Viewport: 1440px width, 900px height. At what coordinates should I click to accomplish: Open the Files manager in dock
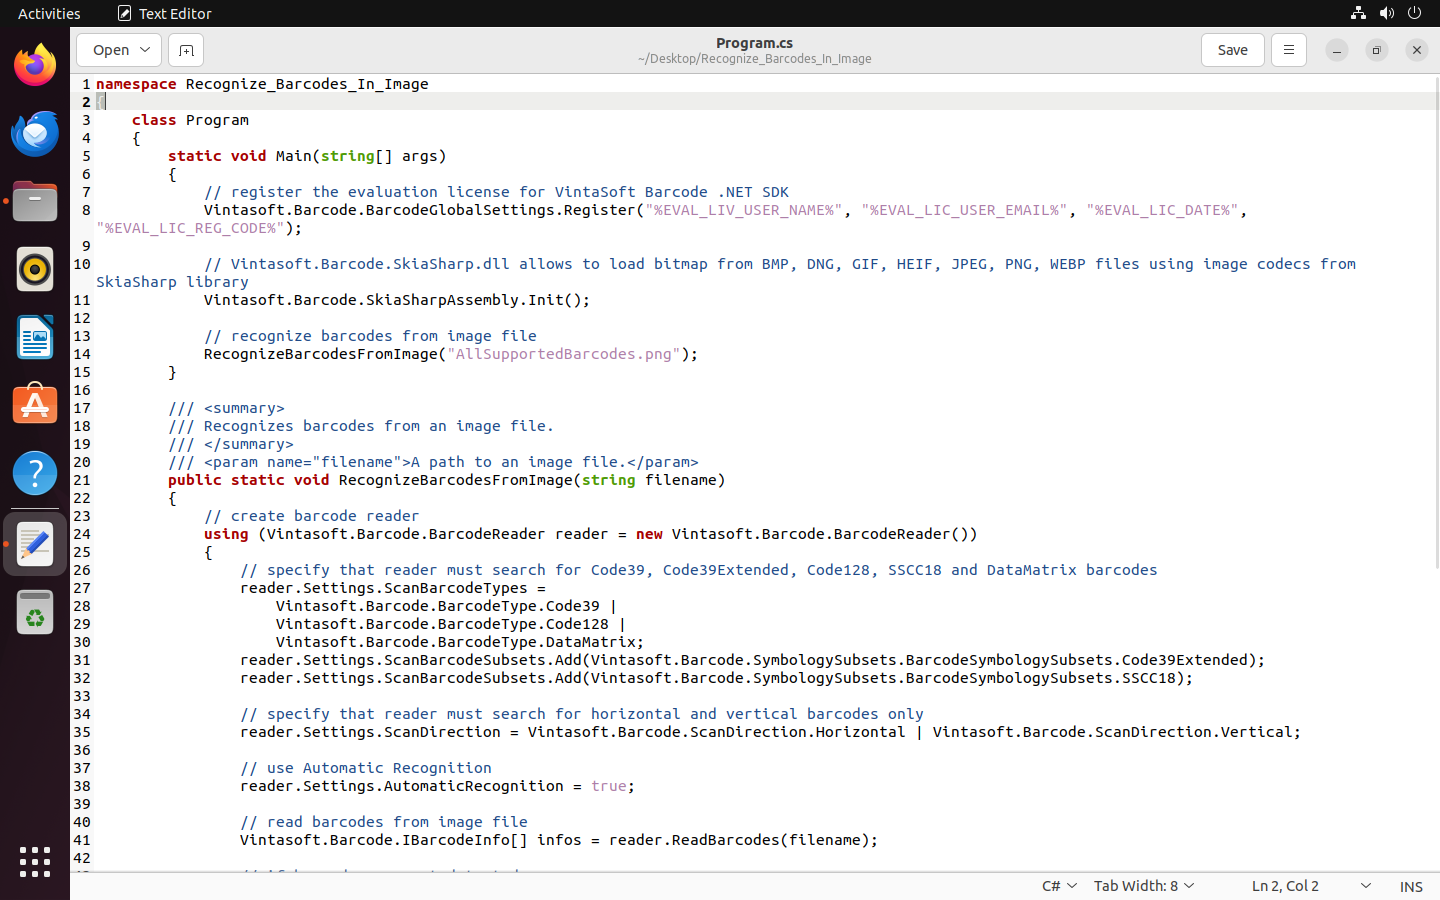point(35,202)
